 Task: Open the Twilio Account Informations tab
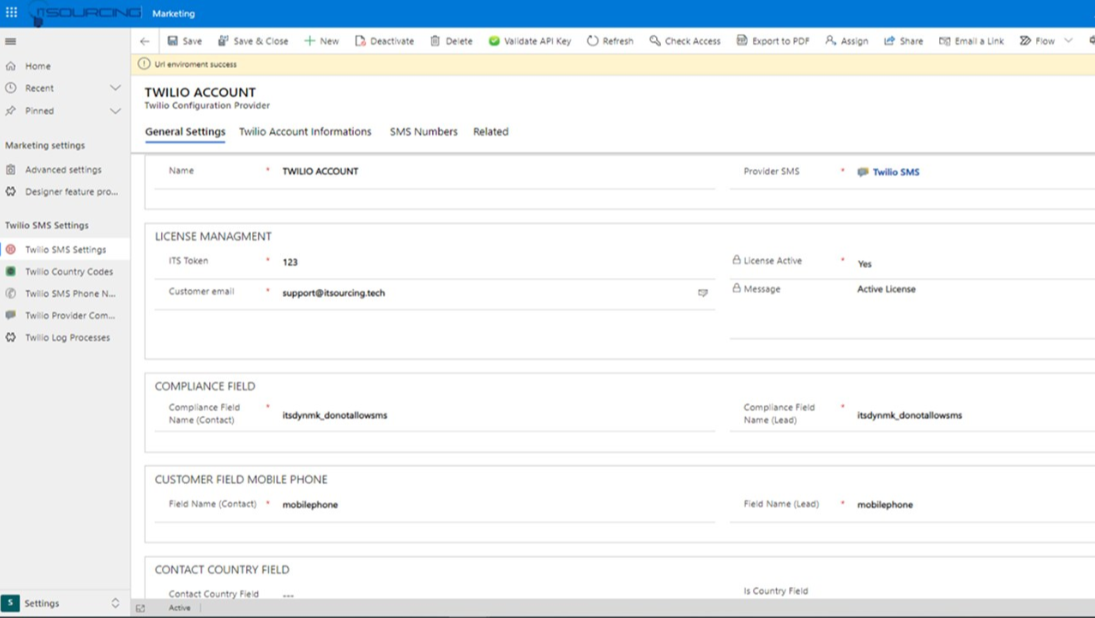point(305,131)
